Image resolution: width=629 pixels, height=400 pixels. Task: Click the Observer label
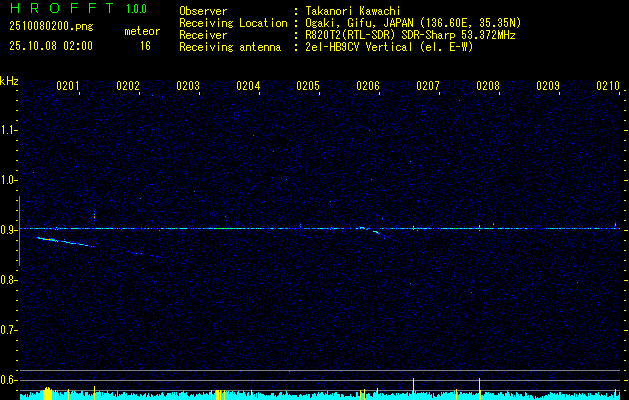203,11
